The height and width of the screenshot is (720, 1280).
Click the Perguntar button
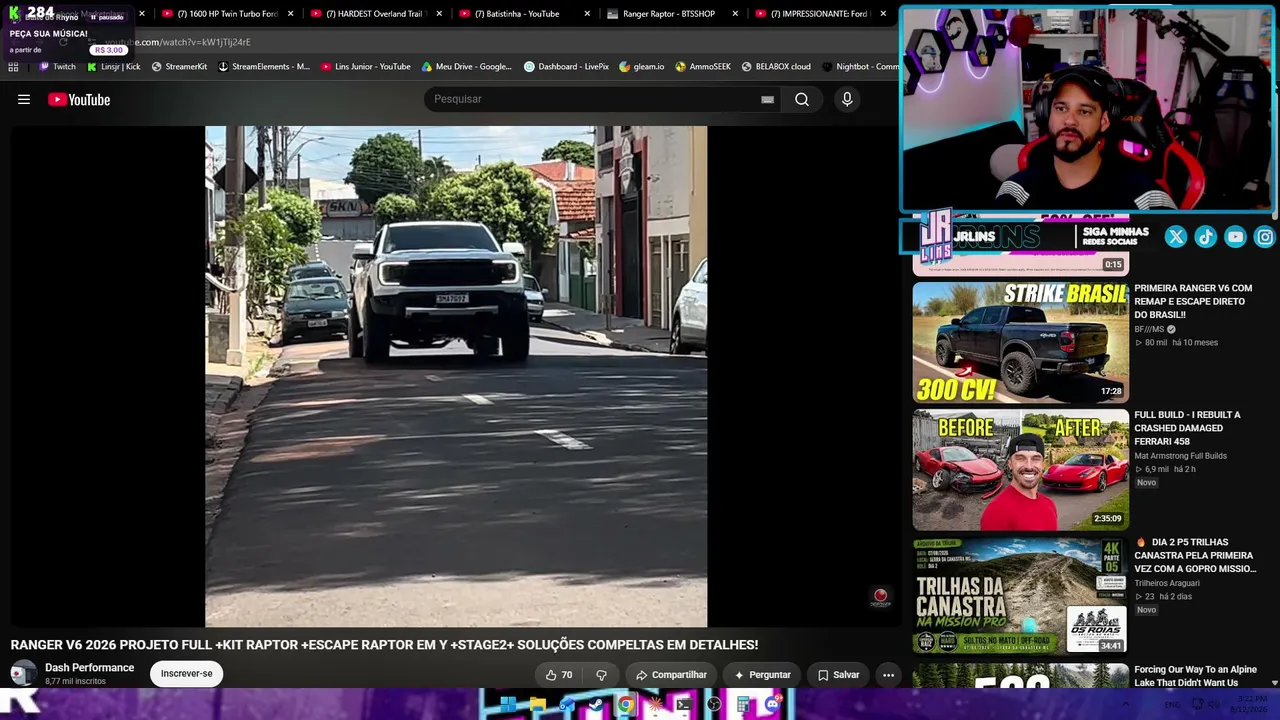pos(762,675)
